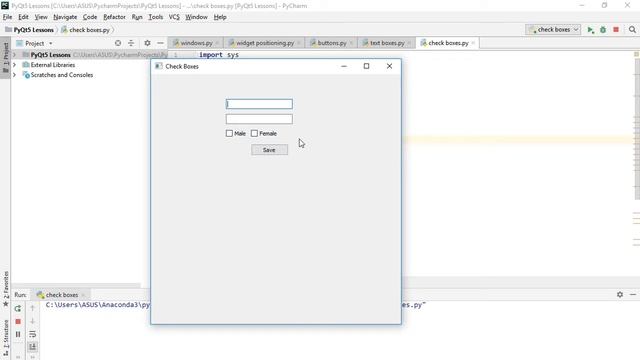Open the Help menu
This screenshot has width=640, height=360.
pyautogui.click(x=220, y=17)
